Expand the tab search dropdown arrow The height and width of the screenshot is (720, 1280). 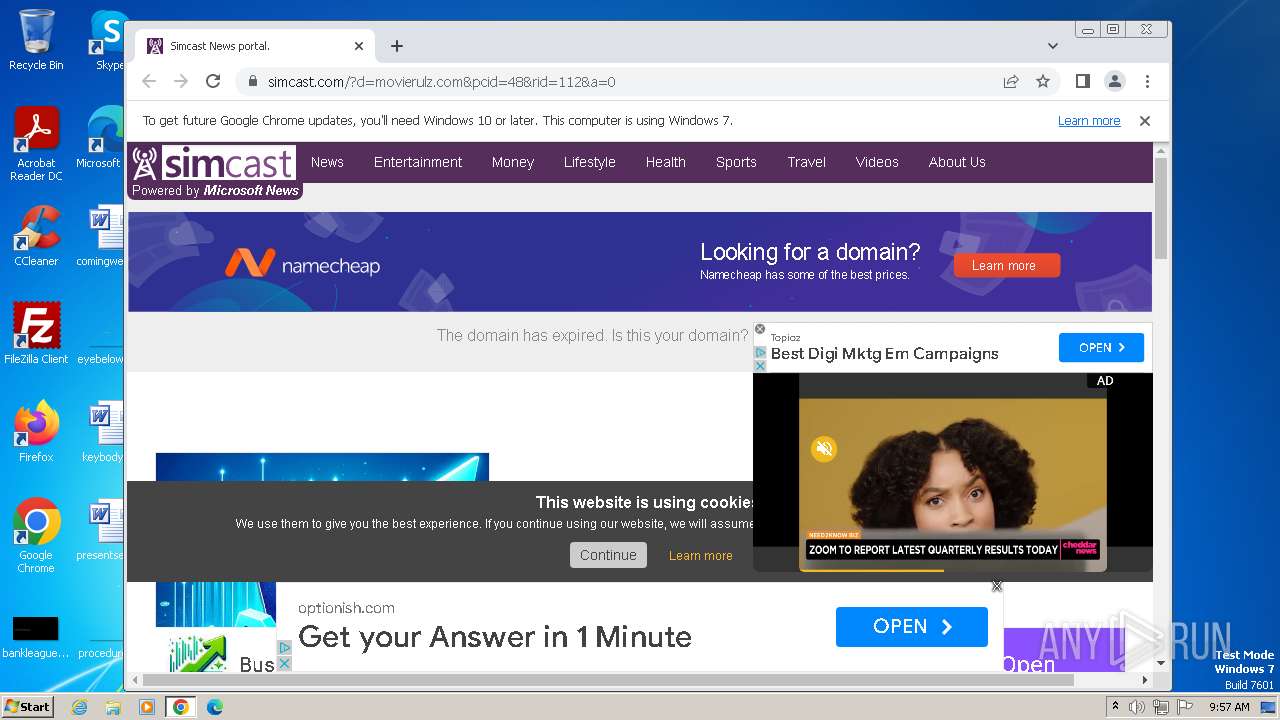pos(1052,46)
